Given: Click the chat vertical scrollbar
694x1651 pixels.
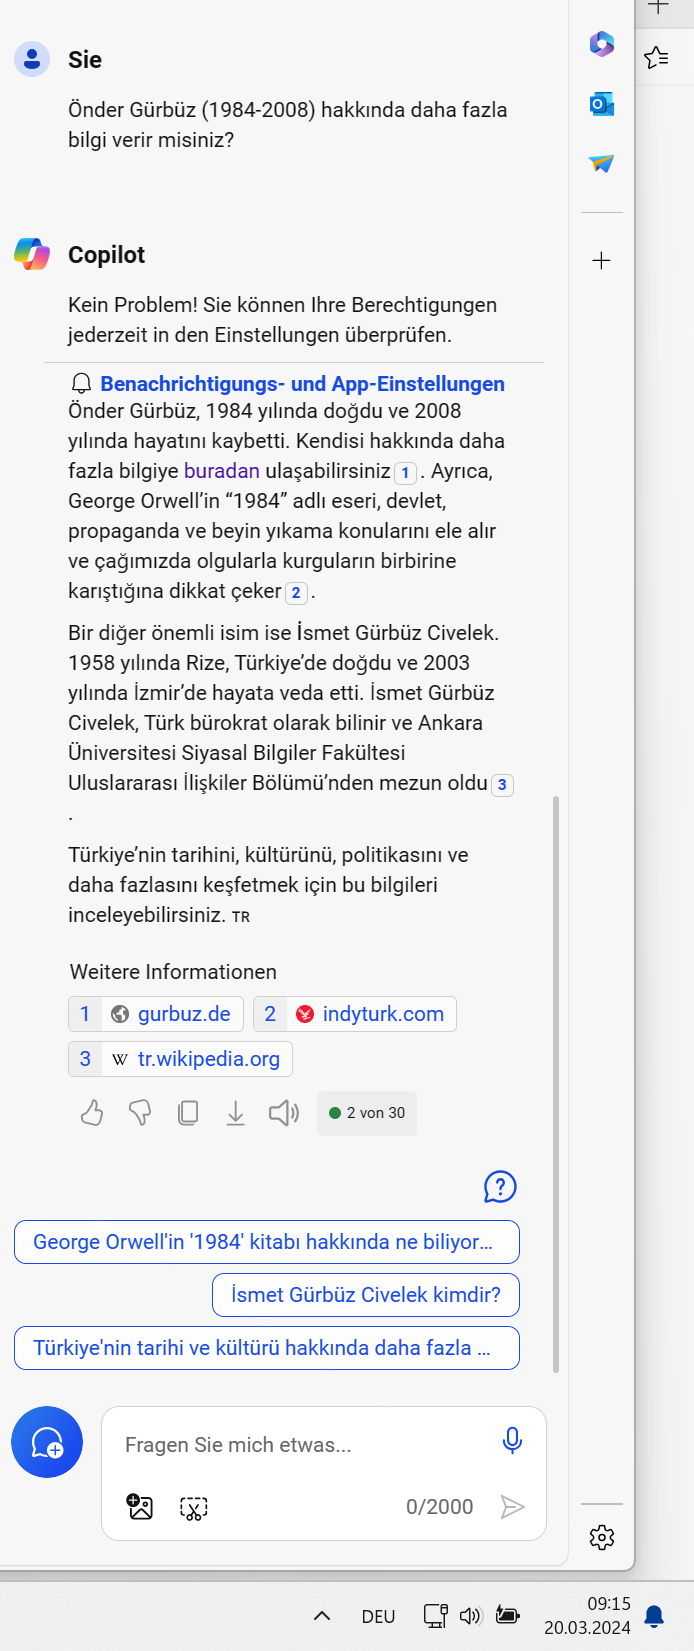Looking at the screenshot, I should click(x=556, y=1080).
